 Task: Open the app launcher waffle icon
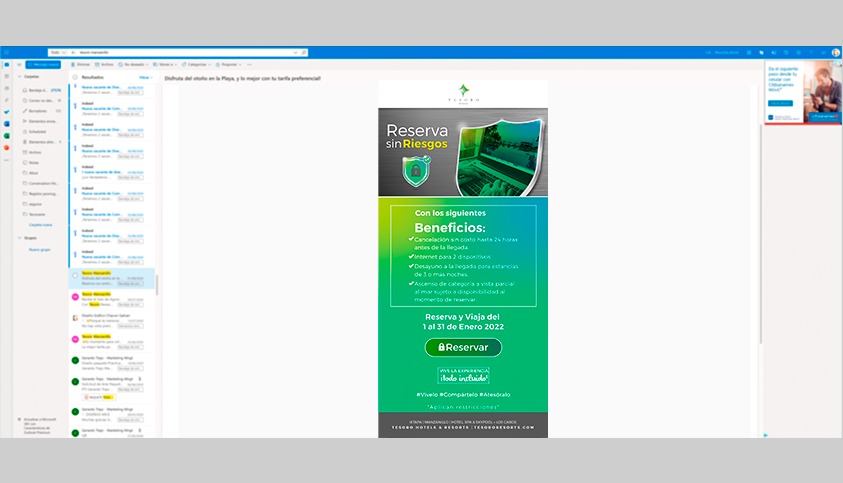tap(6, 52)
